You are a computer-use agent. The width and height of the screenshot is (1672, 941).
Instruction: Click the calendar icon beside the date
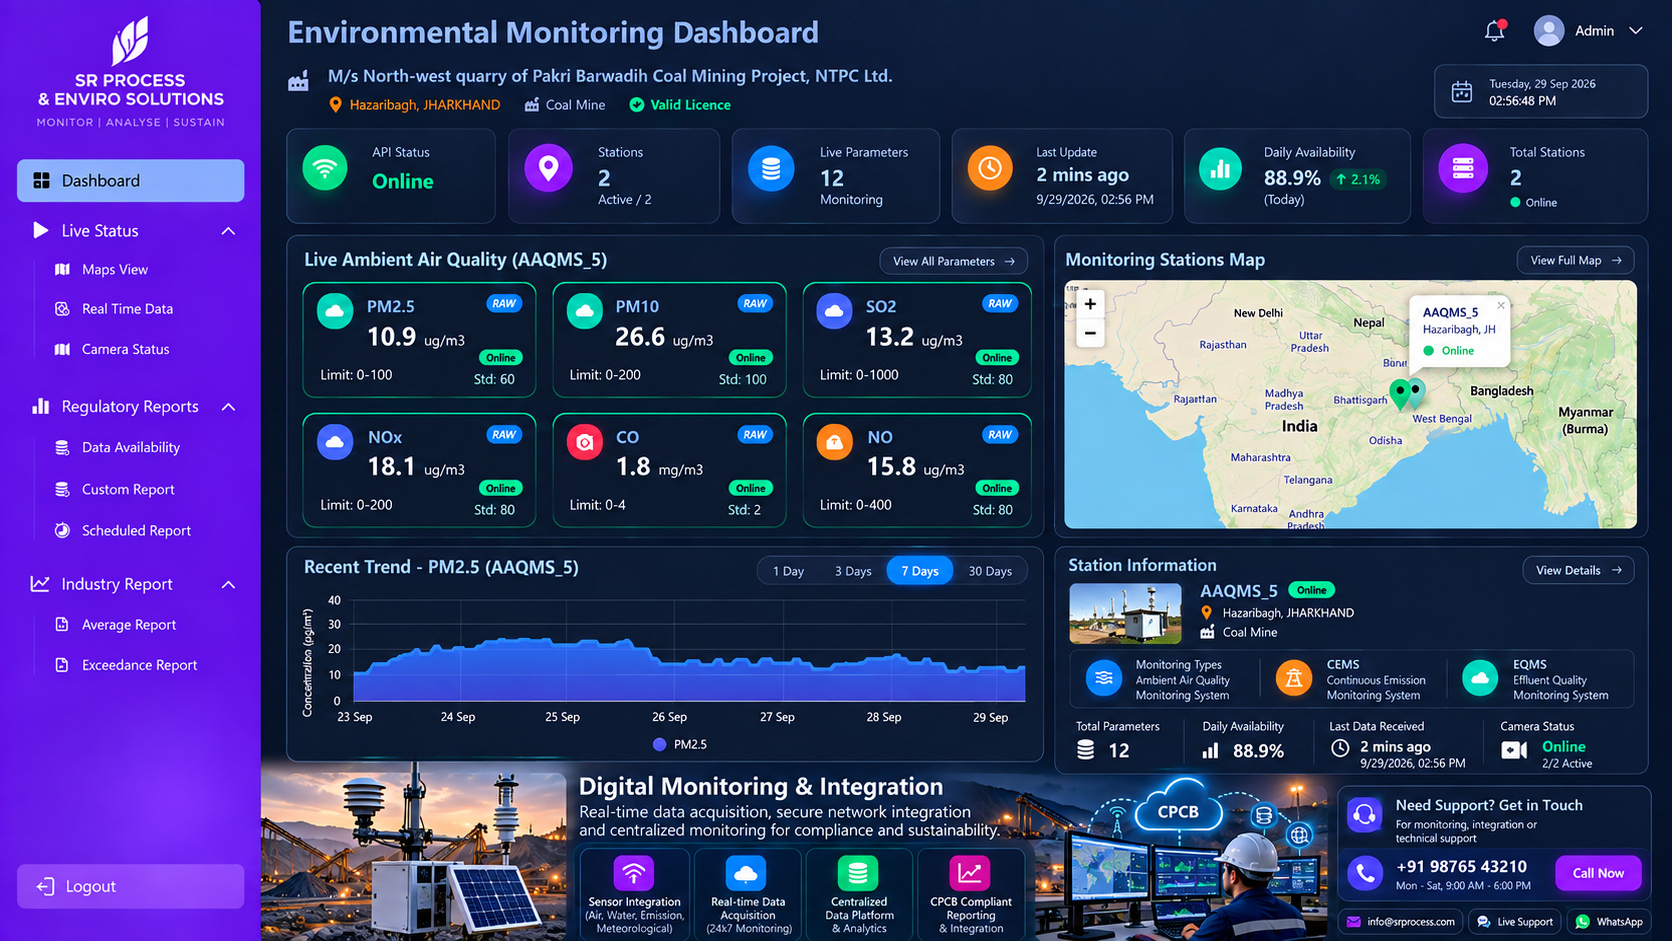click(1462, 92)
